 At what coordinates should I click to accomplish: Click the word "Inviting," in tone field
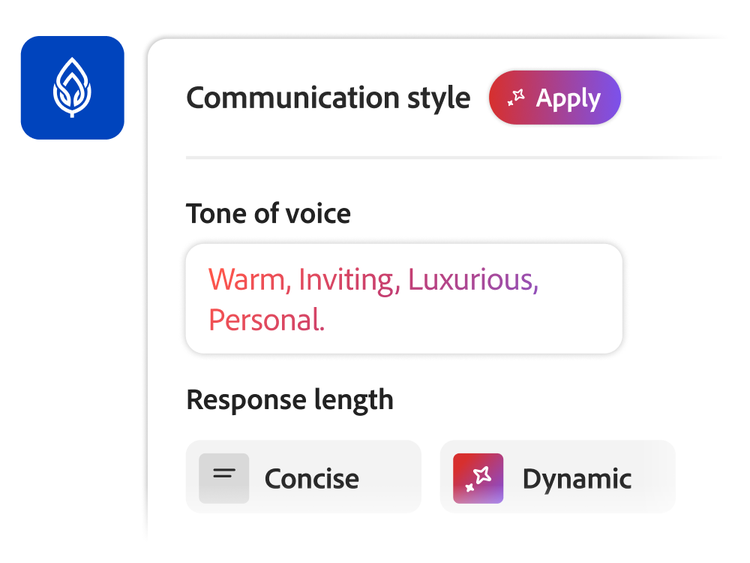tap(346, 279)
